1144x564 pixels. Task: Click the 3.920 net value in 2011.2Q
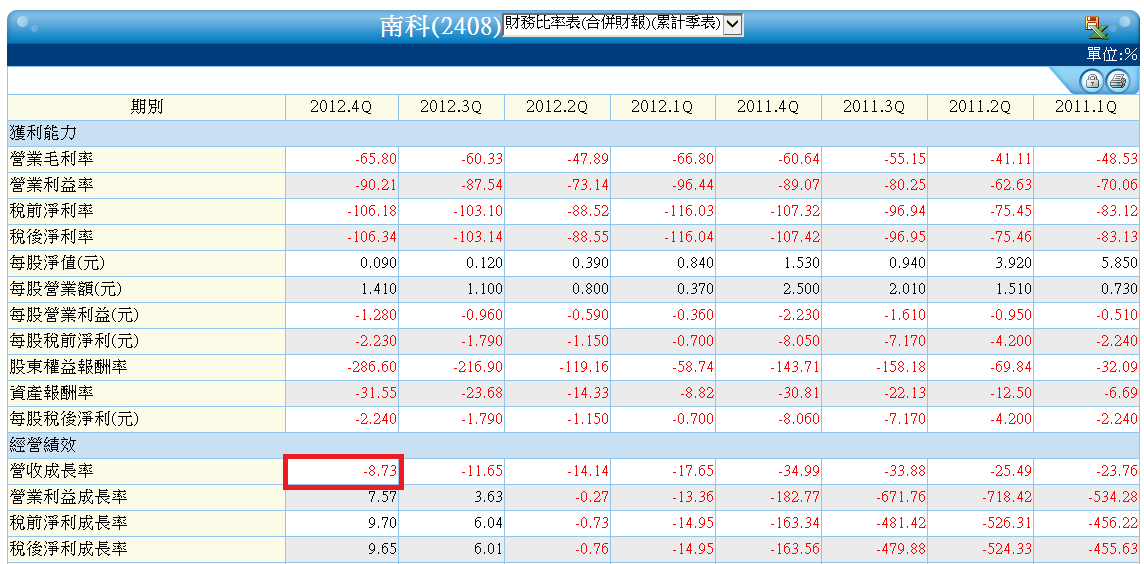point(1013,263)
